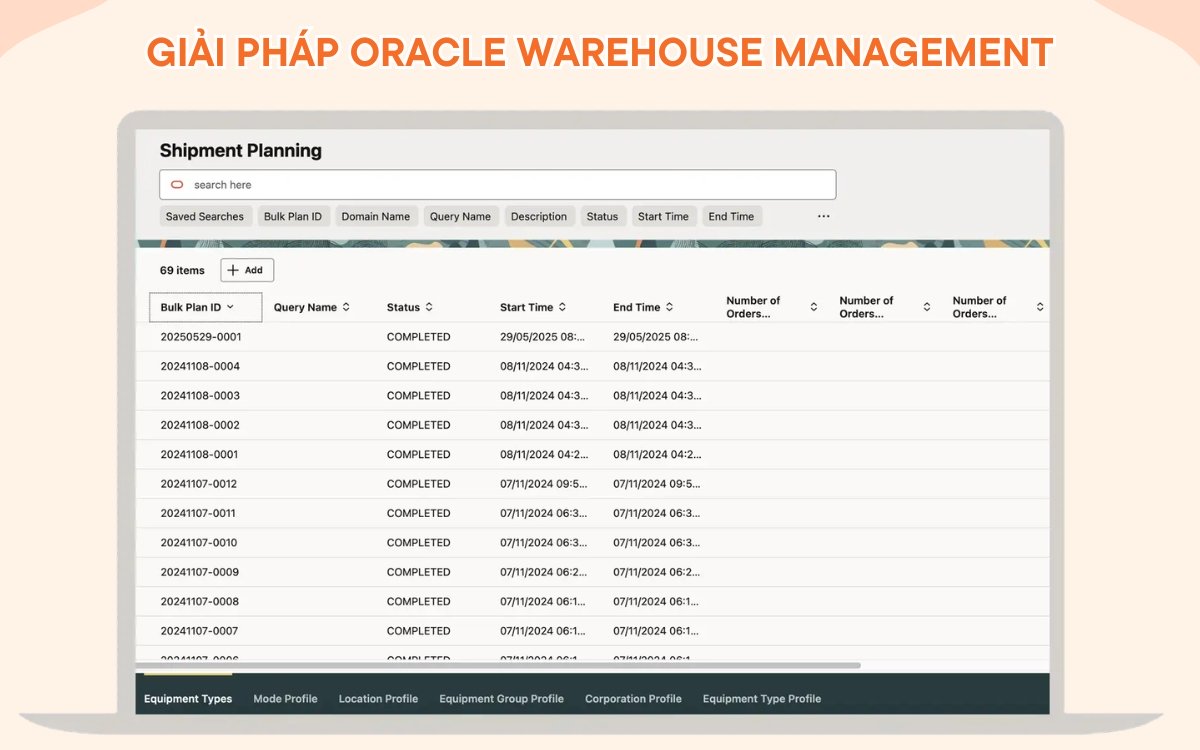Select the Saved Searches filter chip
Image resolution: width=1200 pixels, height=750 pixels.
point(205,216)
